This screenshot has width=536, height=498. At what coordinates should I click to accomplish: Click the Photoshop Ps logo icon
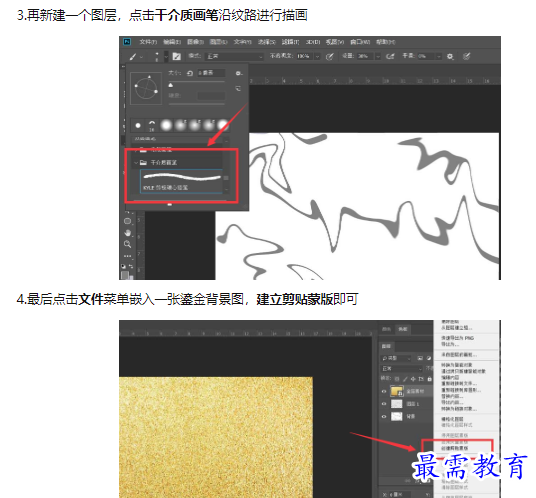[127, 42]
